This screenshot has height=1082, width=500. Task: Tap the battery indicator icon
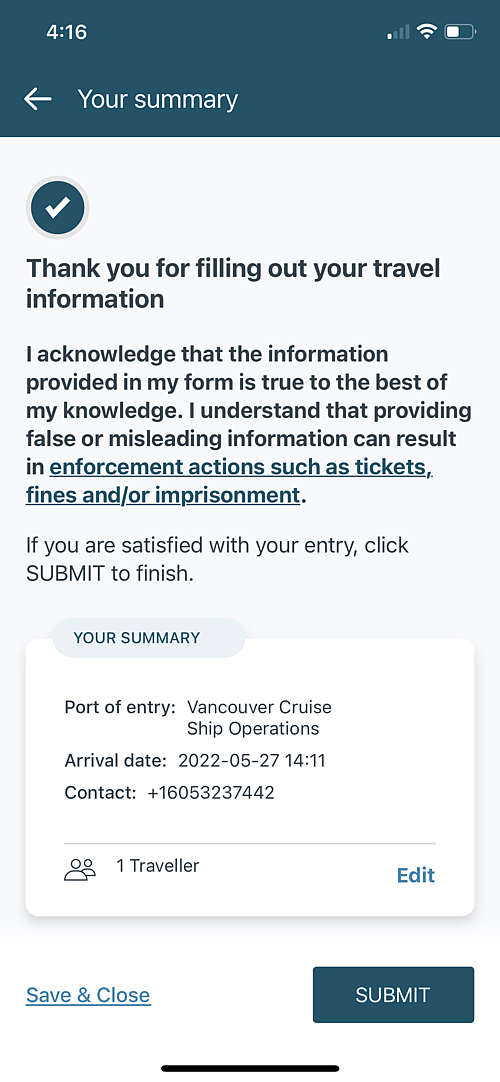[x=460, y=32]
